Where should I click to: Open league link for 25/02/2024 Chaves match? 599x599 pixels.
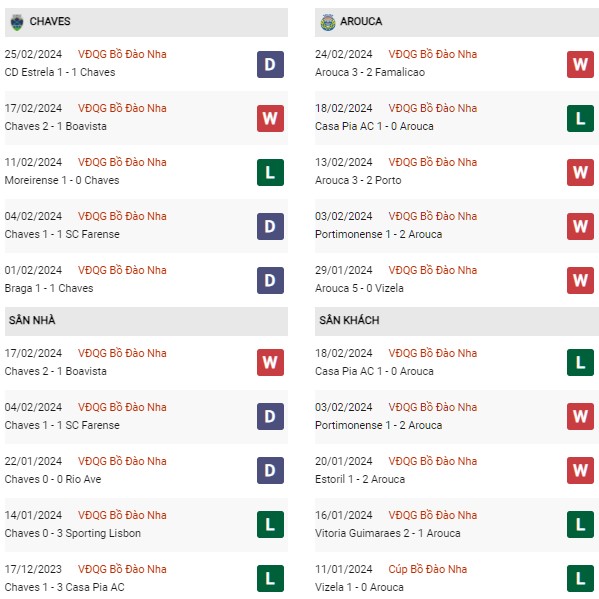coord(122,54)
